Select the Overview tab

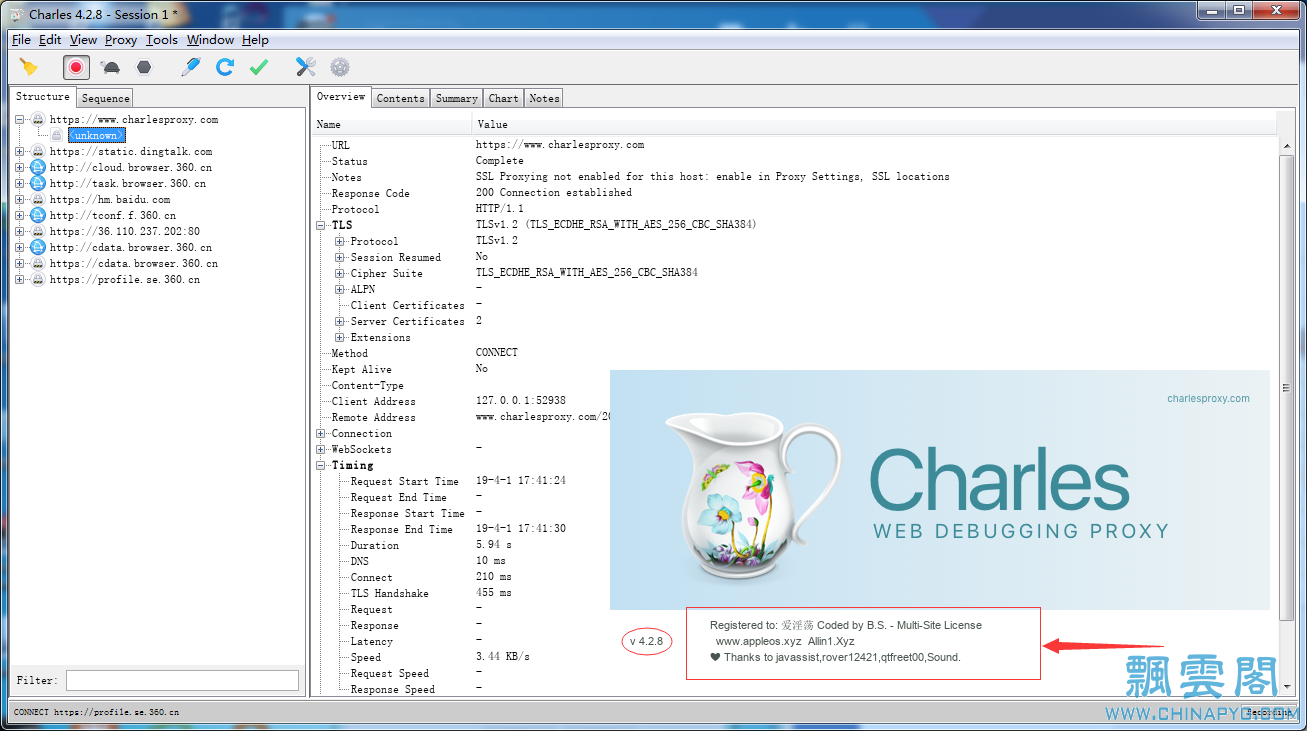click(x=341, y=97)
